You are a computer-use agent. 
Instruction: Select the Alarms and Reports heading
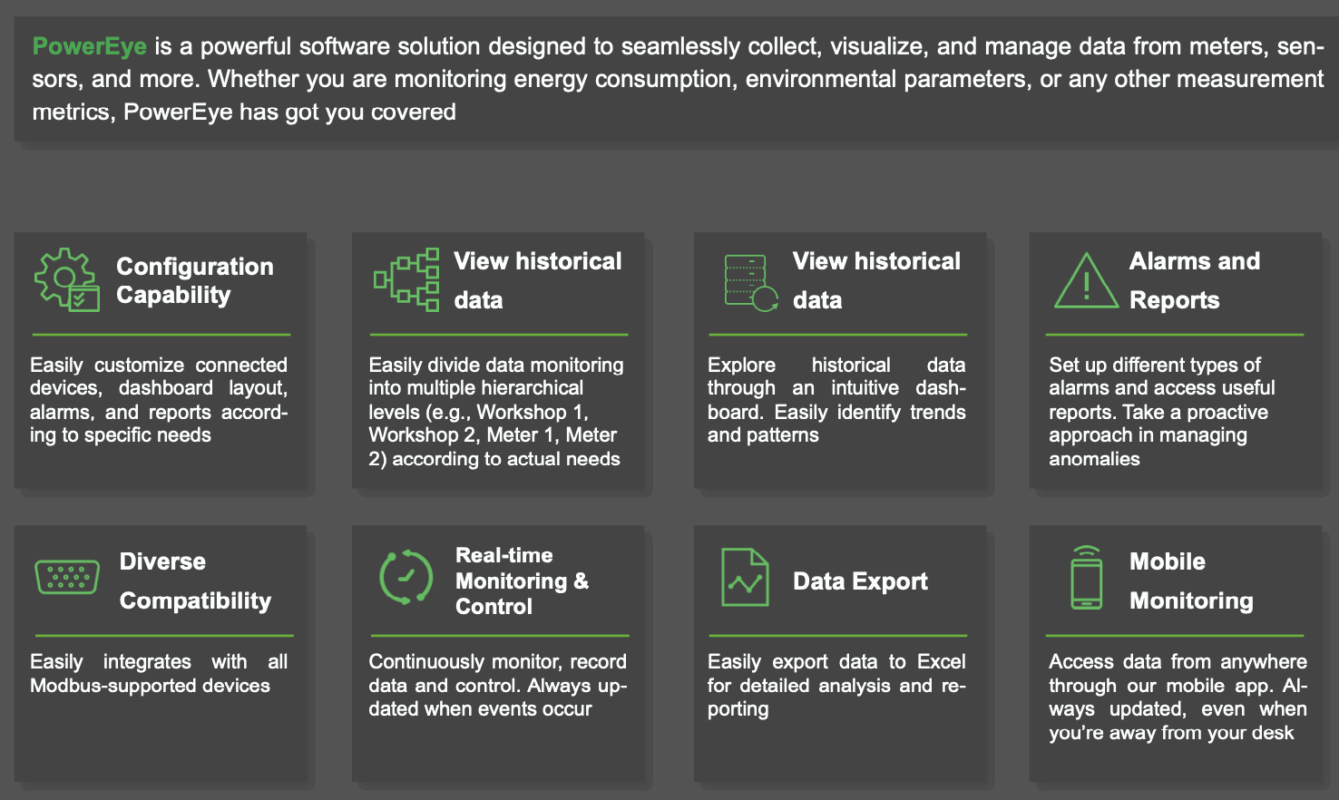[x=1194, y=281]
